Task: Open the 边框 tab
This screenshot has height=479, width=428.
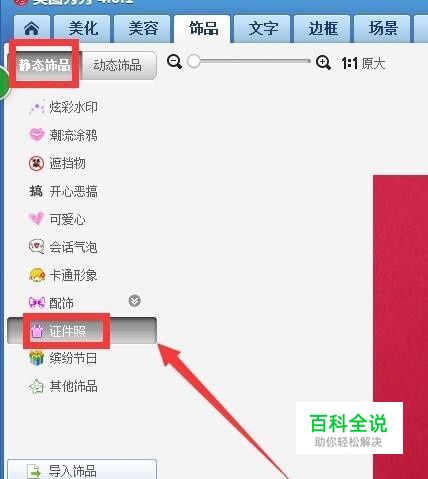Action: [x=323, y=28]
